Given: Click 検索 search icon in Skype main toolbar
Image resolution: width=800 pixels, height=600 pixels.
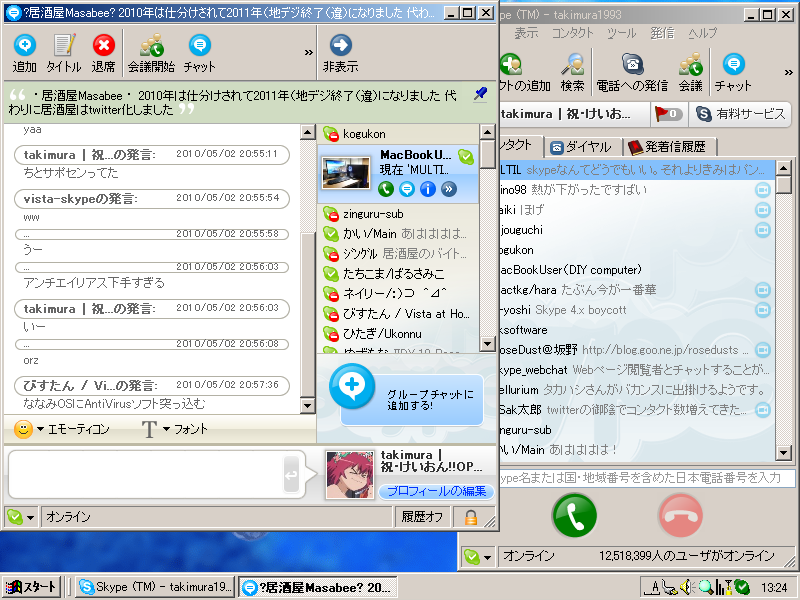Looking at the screenshot, I should [572, 71].
